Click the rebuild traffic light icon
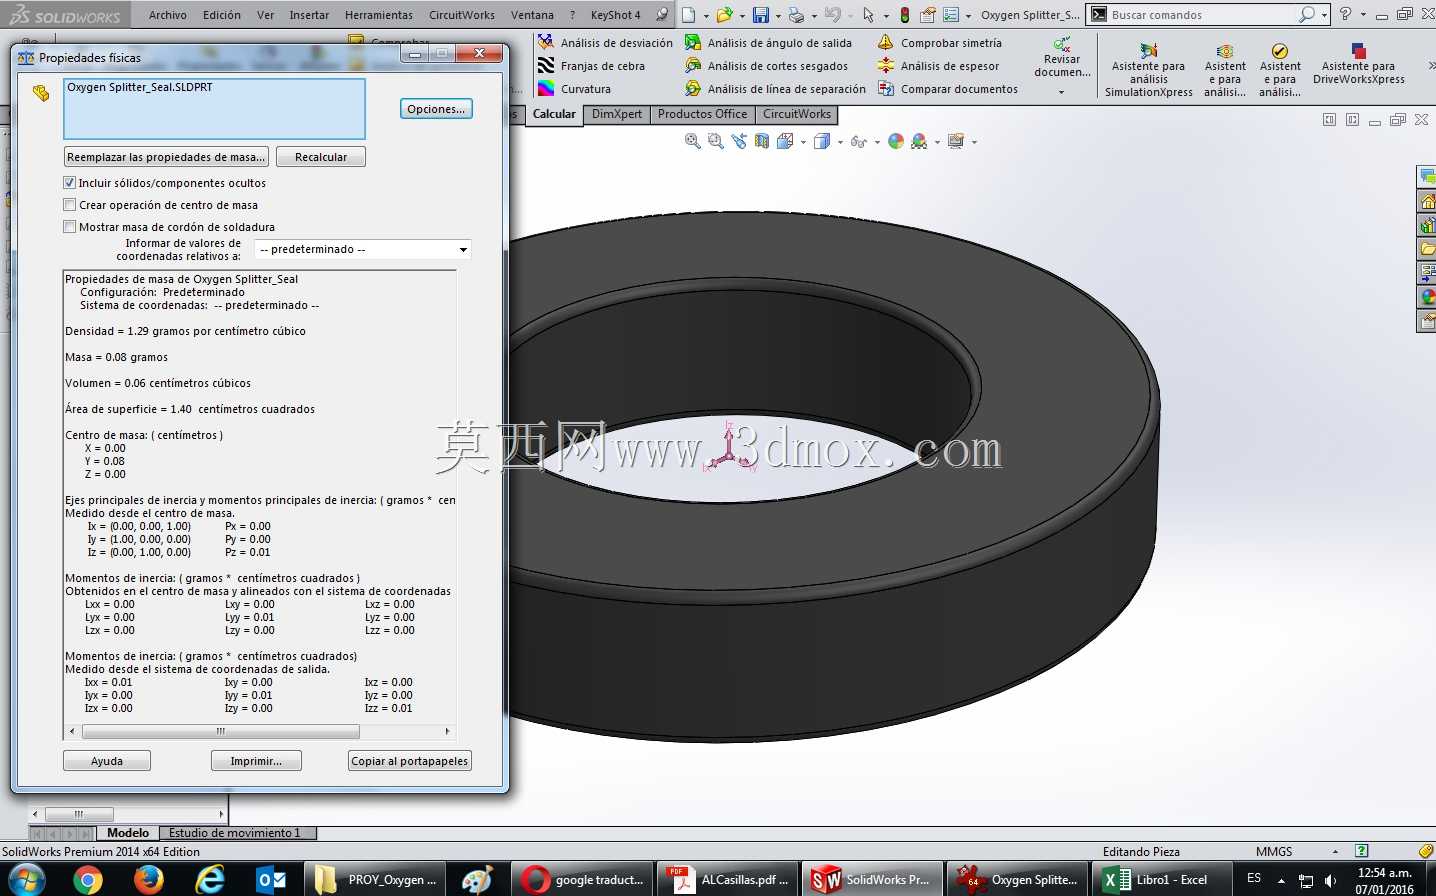Image resolution: width=1436 pixels, height=896 pixels. pyautogui.click(x=905, y=15)
